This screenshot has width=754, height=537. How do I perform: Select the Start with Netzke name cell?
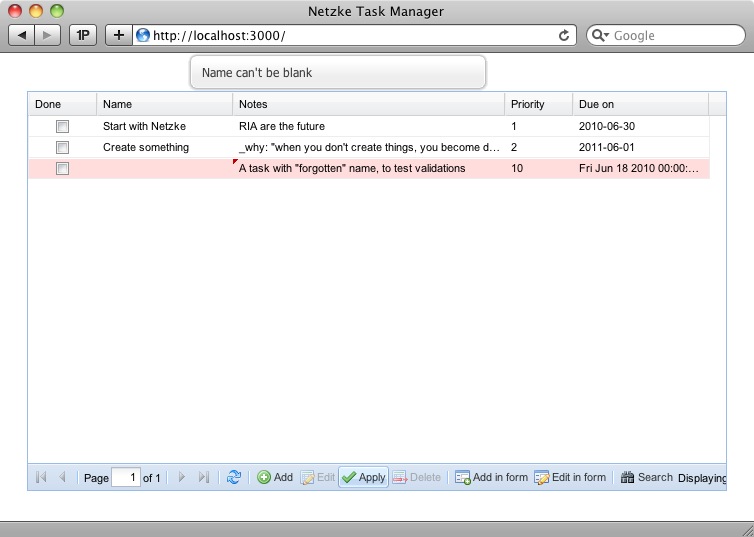(x=164, y=126)
